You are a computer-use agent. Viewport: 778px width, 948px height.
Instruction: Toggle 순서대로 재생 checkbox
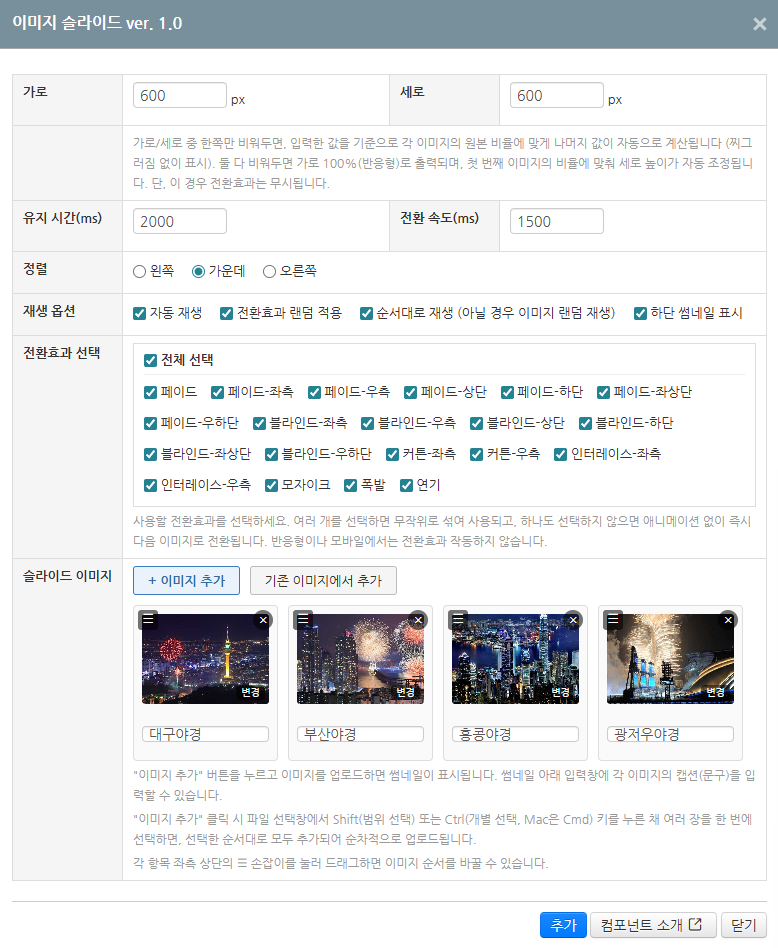pyautogui.click(x=366, y=313)
